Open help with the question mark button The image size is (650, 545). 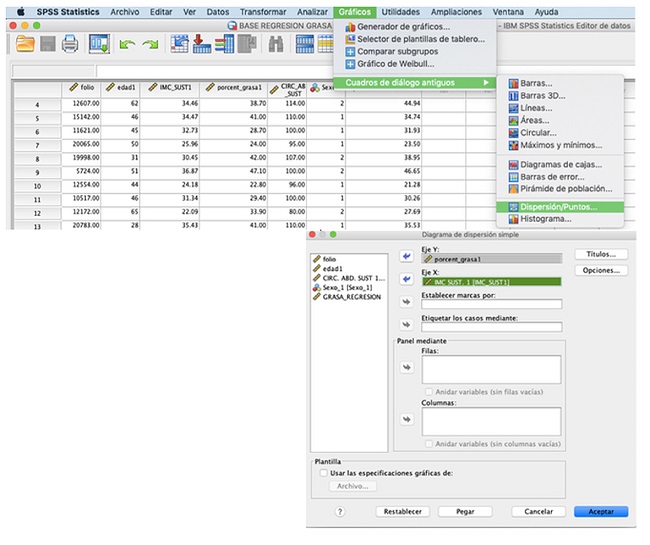pyautogui.click(x=341, y=511)
